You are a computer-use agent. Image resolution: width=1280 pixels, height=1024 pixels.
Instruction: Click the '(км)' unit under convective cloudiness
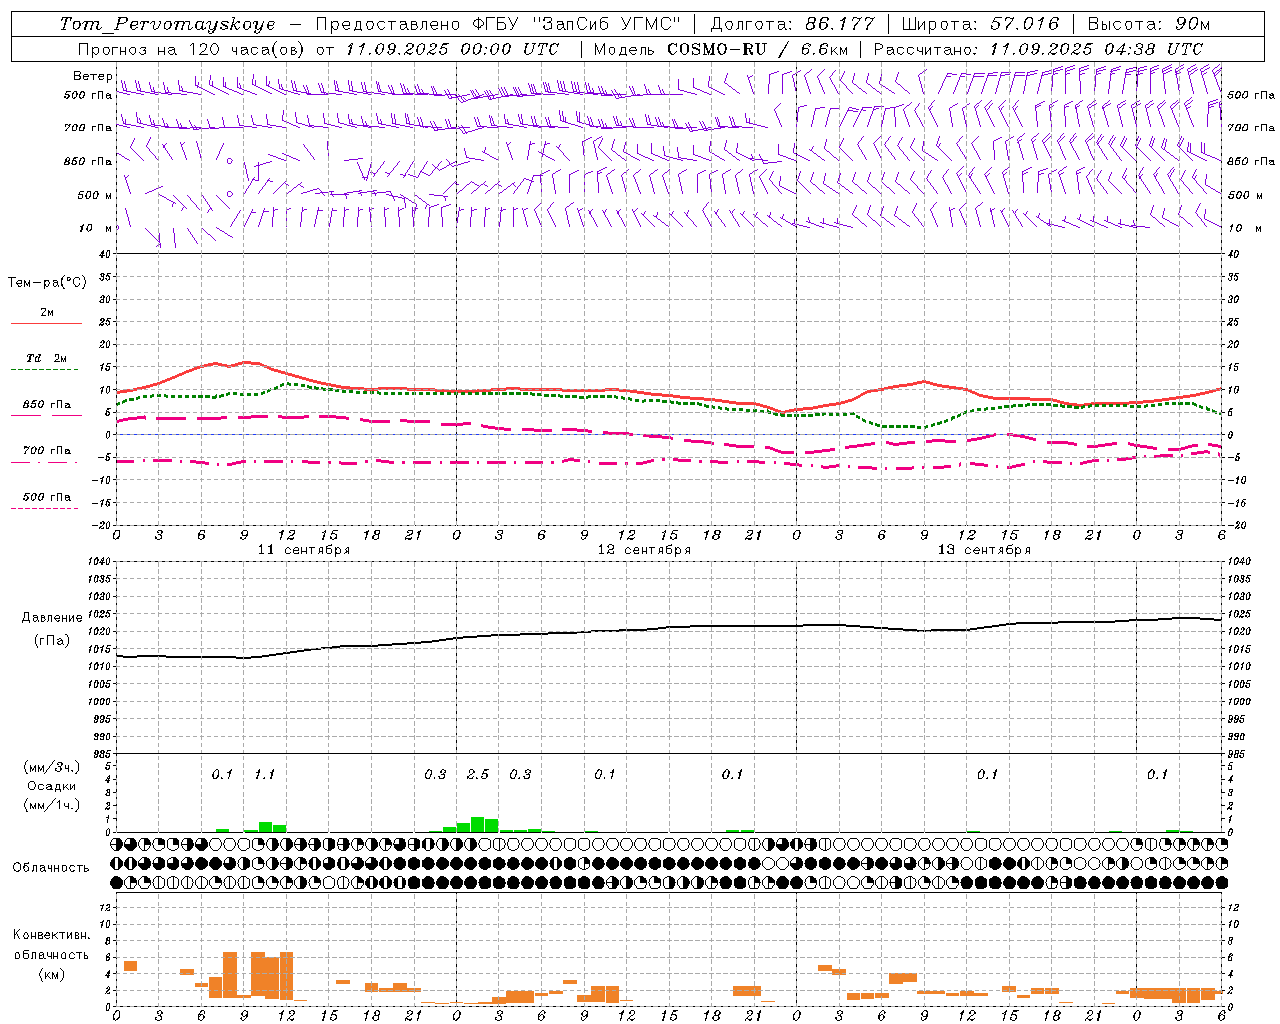51,974
